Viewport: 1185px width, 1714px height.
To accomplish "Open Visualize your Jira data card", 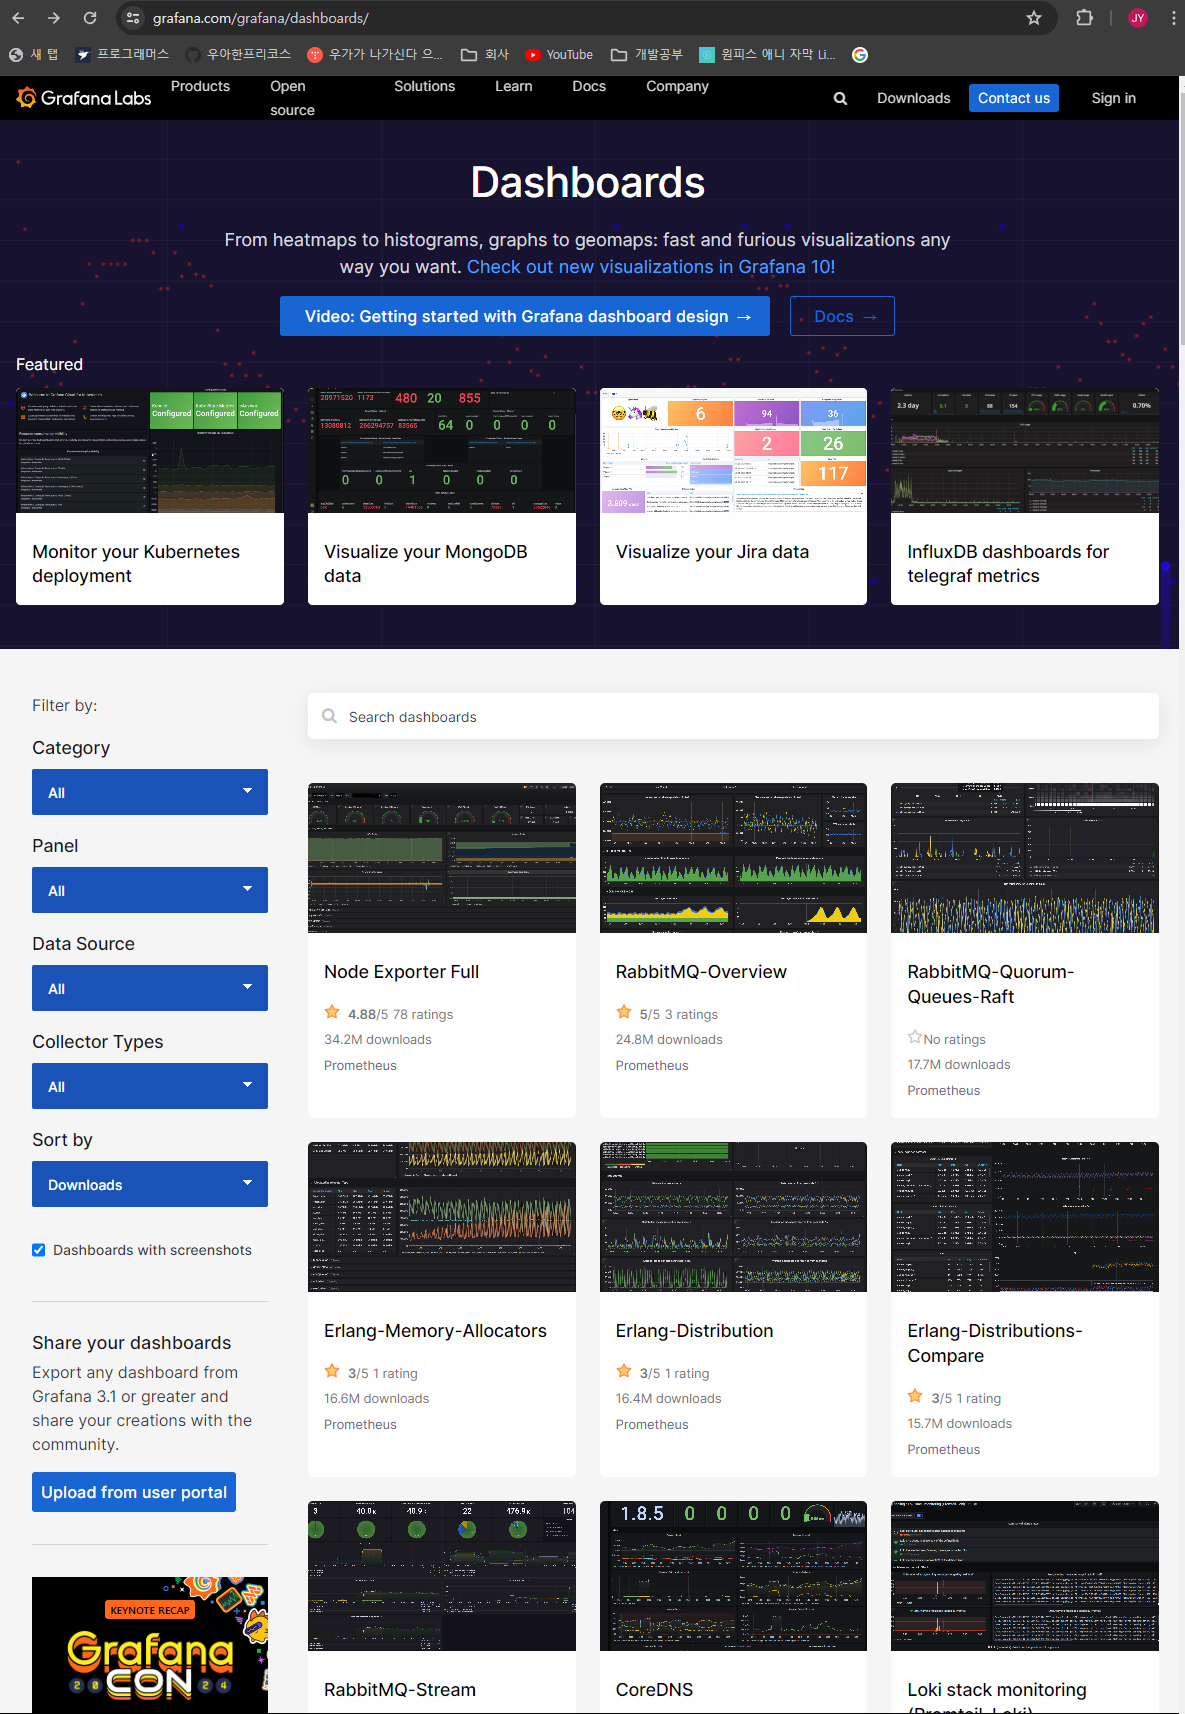I will tap(733, 497).
